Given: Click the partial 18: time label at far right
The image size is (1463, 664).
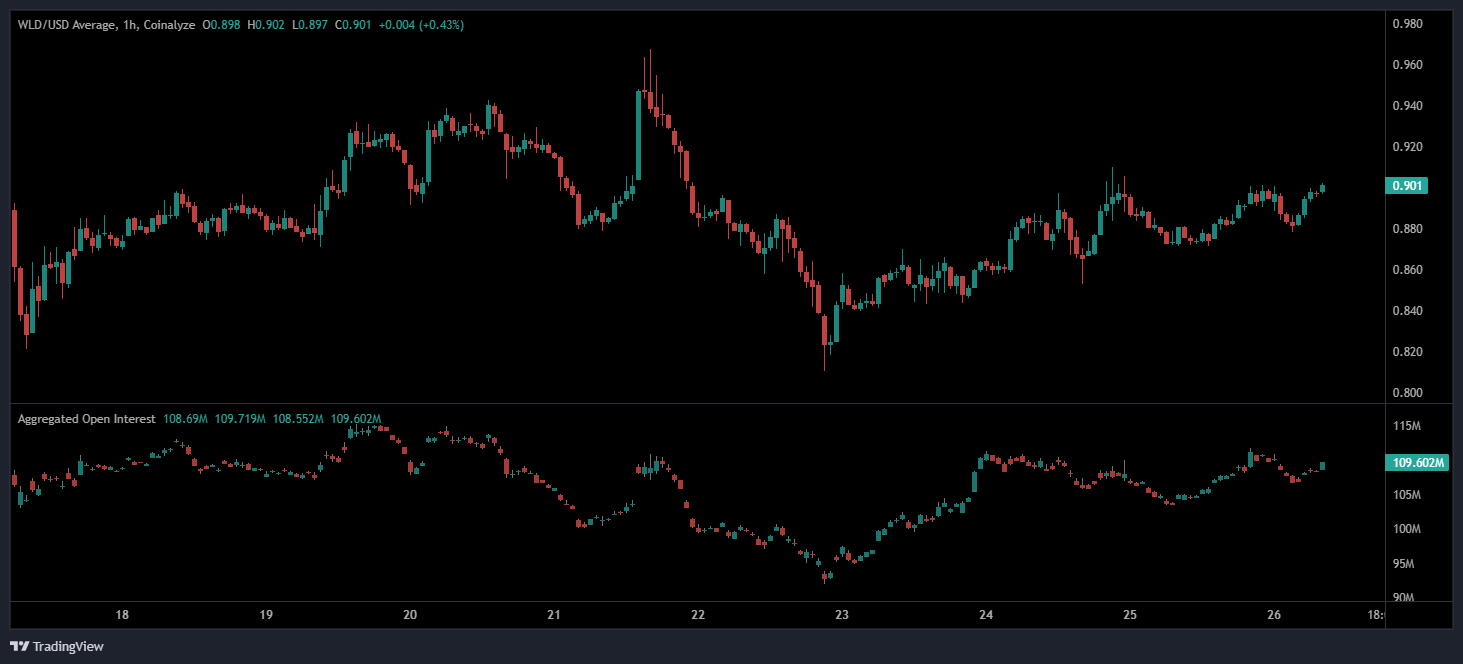Looking at the screenshot, I should (1376, 615).
